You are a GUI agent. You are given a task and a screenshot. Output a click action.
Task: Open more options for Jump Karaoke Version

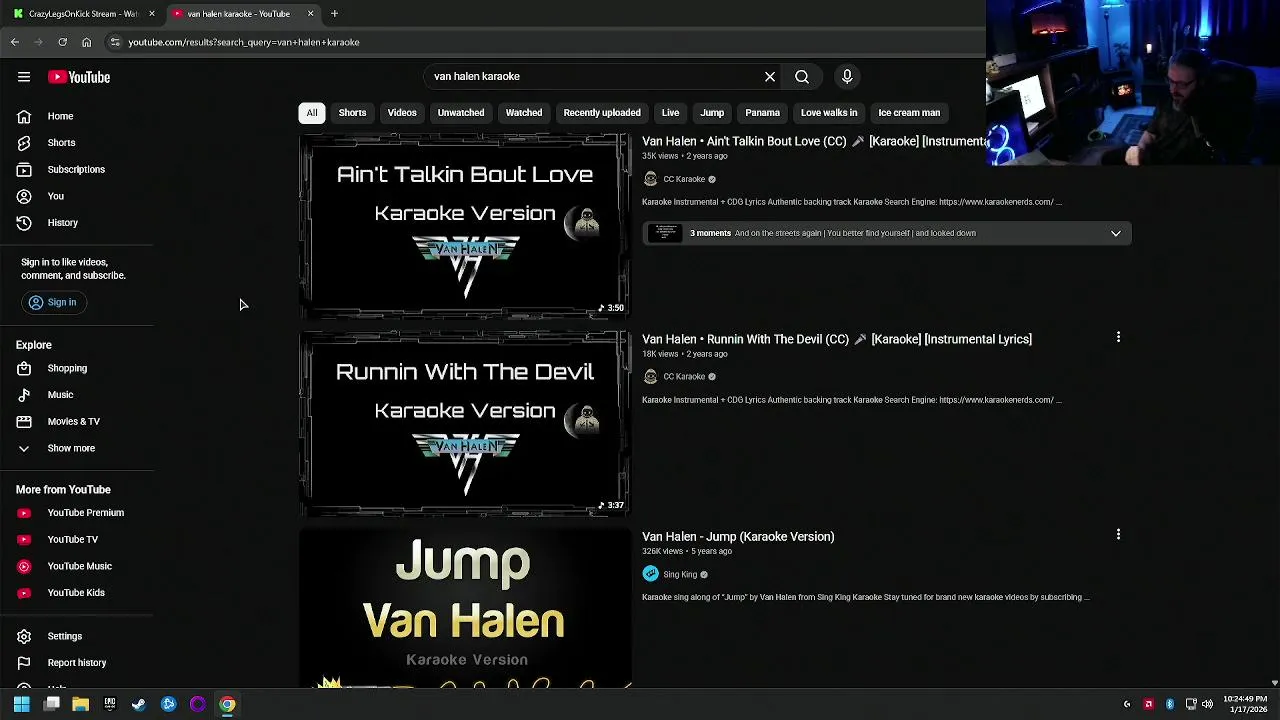pos(1118,535)
